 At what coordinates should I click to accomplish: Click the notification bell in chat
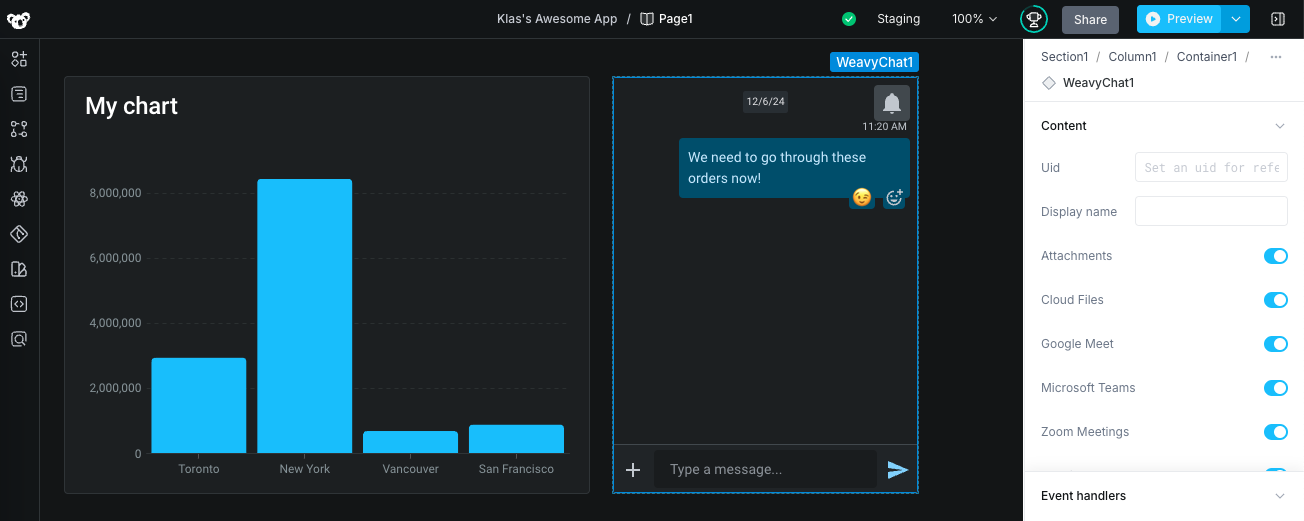(x=892, y=103)
